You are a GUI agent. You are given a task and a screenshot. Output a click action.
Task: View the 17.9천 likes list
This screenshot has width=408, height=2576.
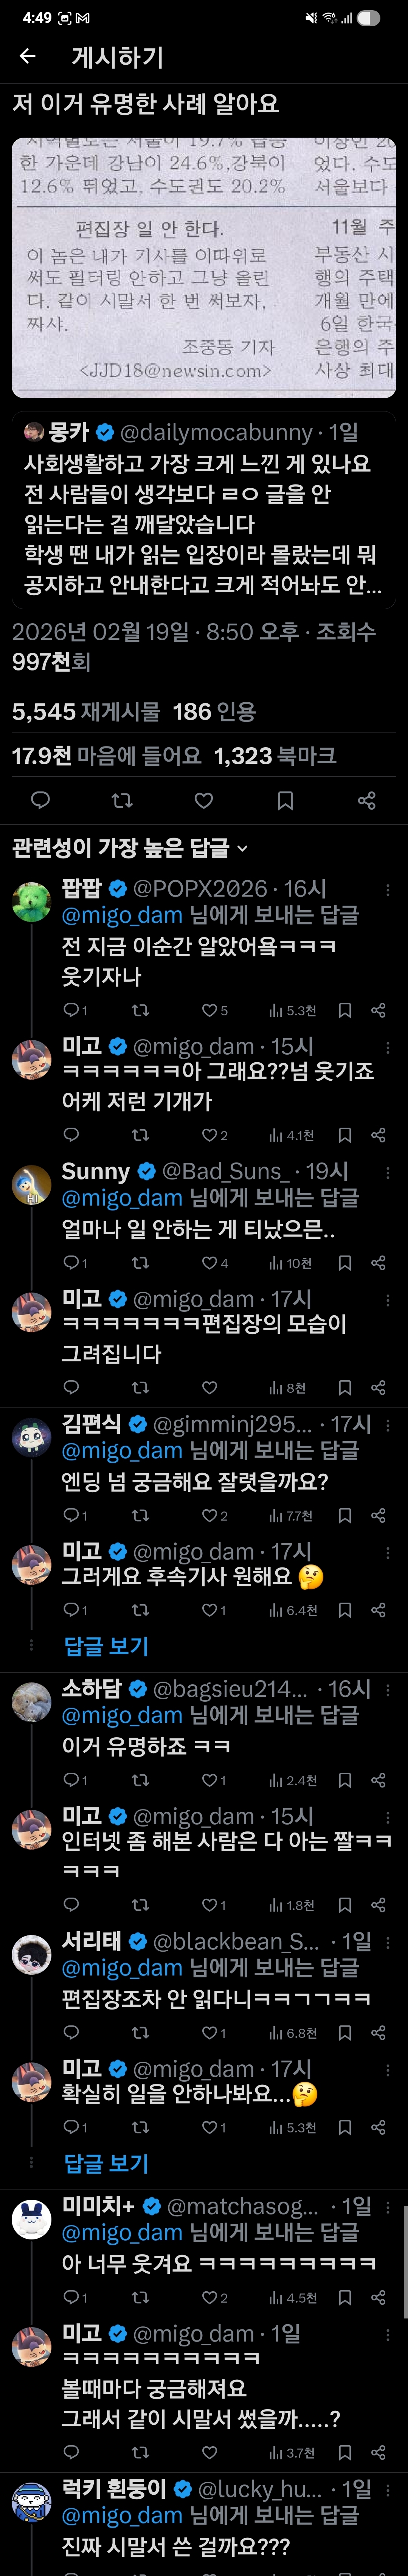pos(106,756)
